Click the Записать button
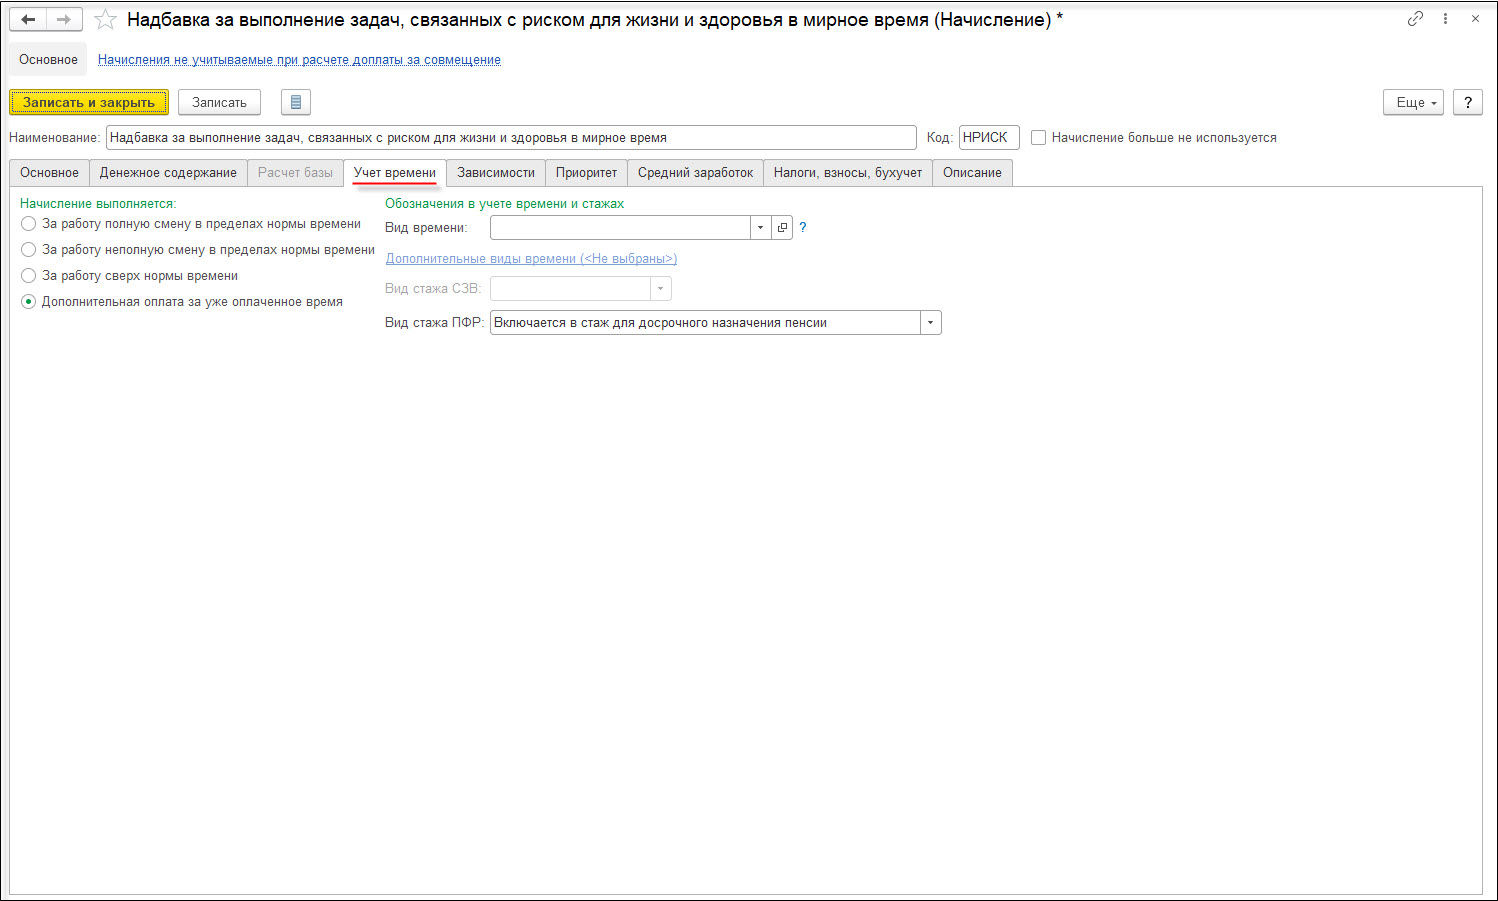 pos(219,102)
